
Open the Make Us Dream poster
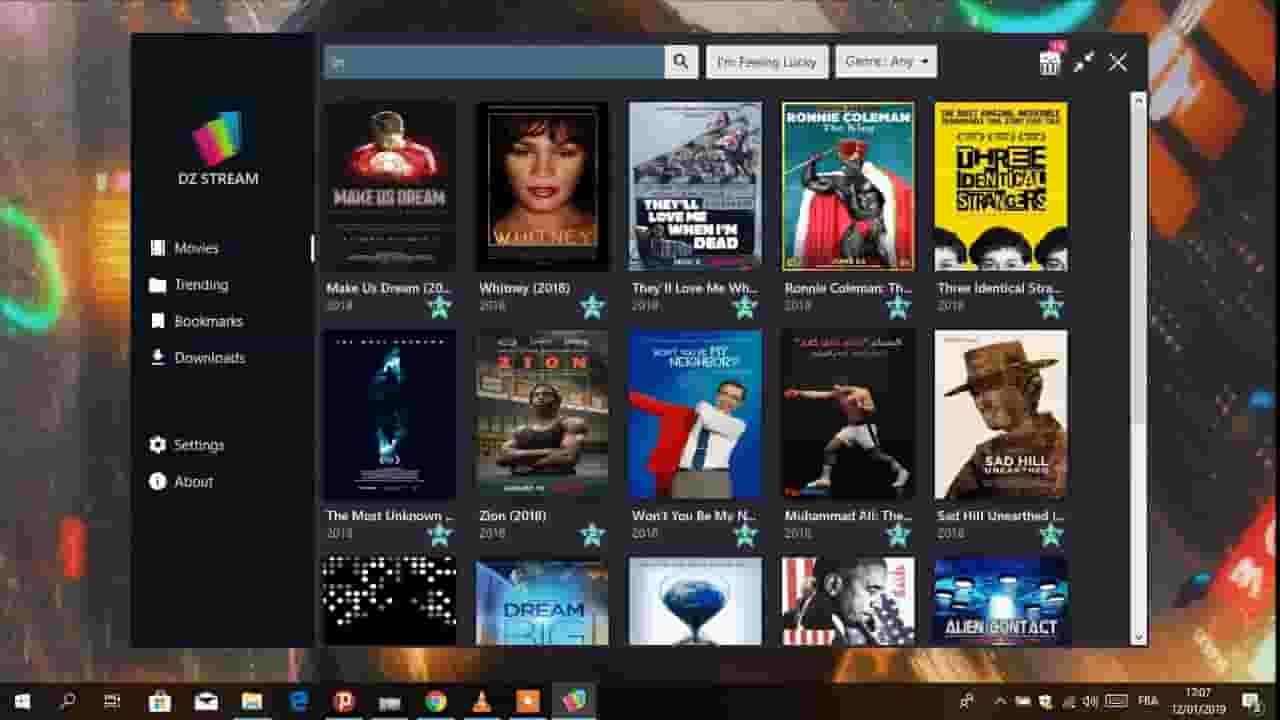pyautogui.click(x=389, y=186)
